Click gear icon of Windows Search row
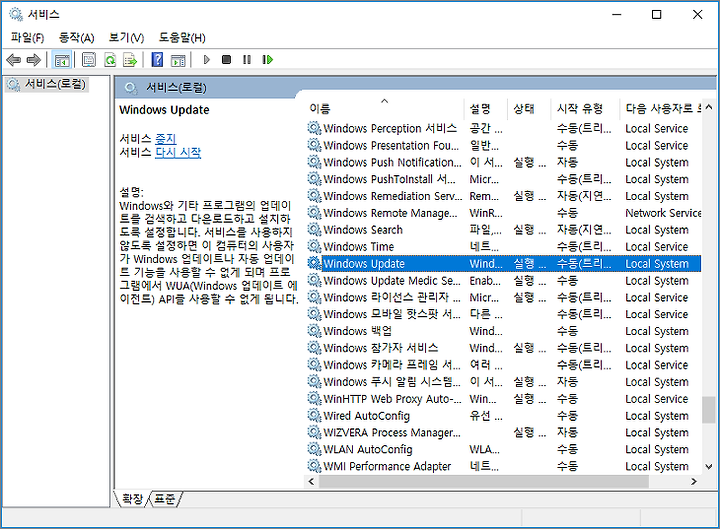720x529 pixels. [x=314, y=229]
